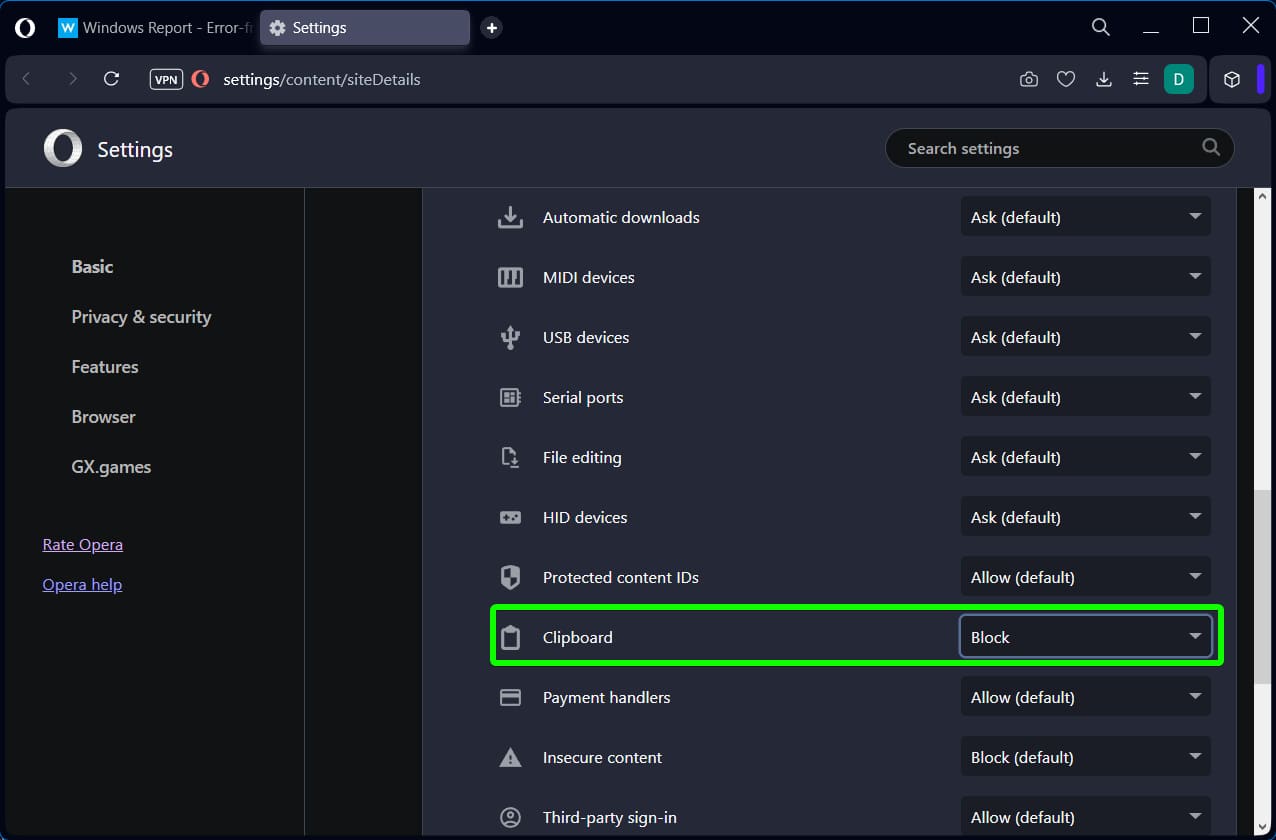Bookmark page with heart icon
The width and height of the screenshot is (1276, 840).
[1066, 79]
